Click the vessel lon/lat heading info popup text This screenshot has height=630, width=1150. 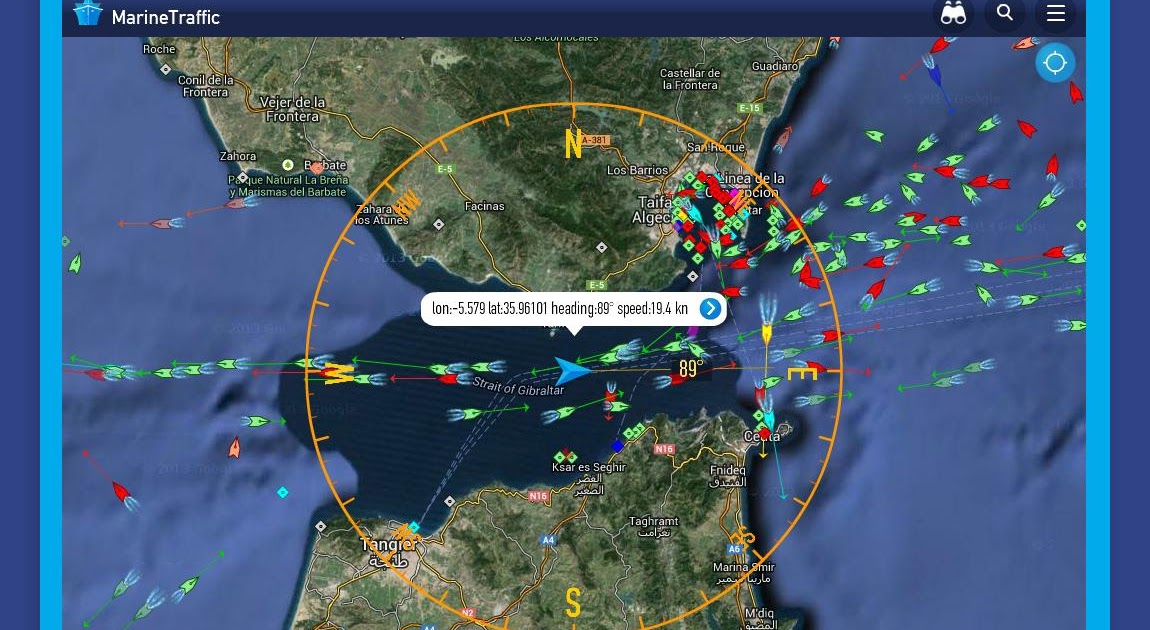point(560,308)
